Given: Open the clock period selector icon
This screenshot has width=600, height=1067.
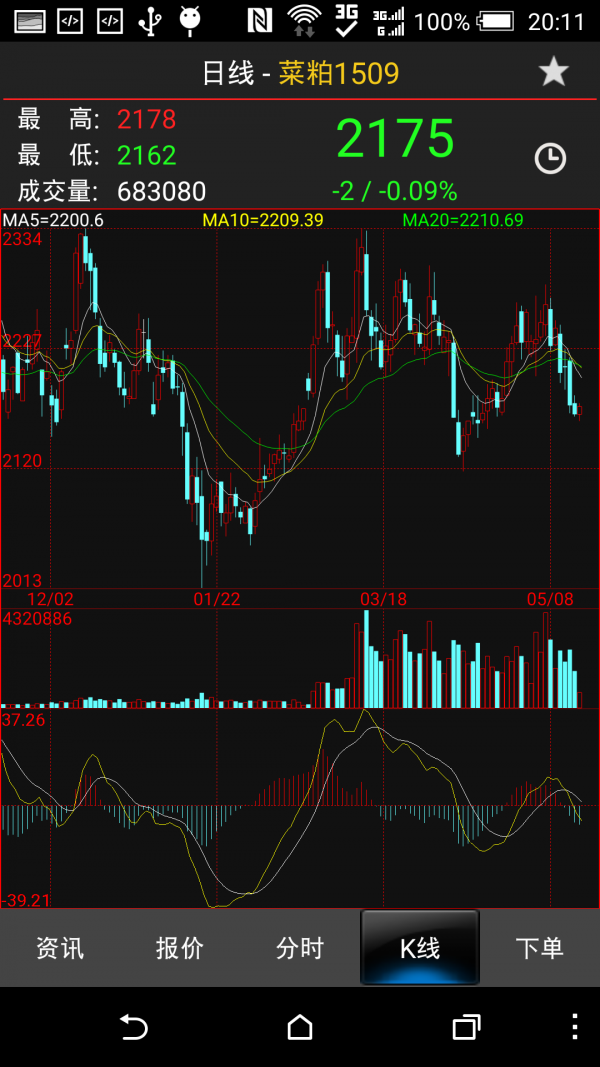Looking at the screenshot, I should coord(550,158).
